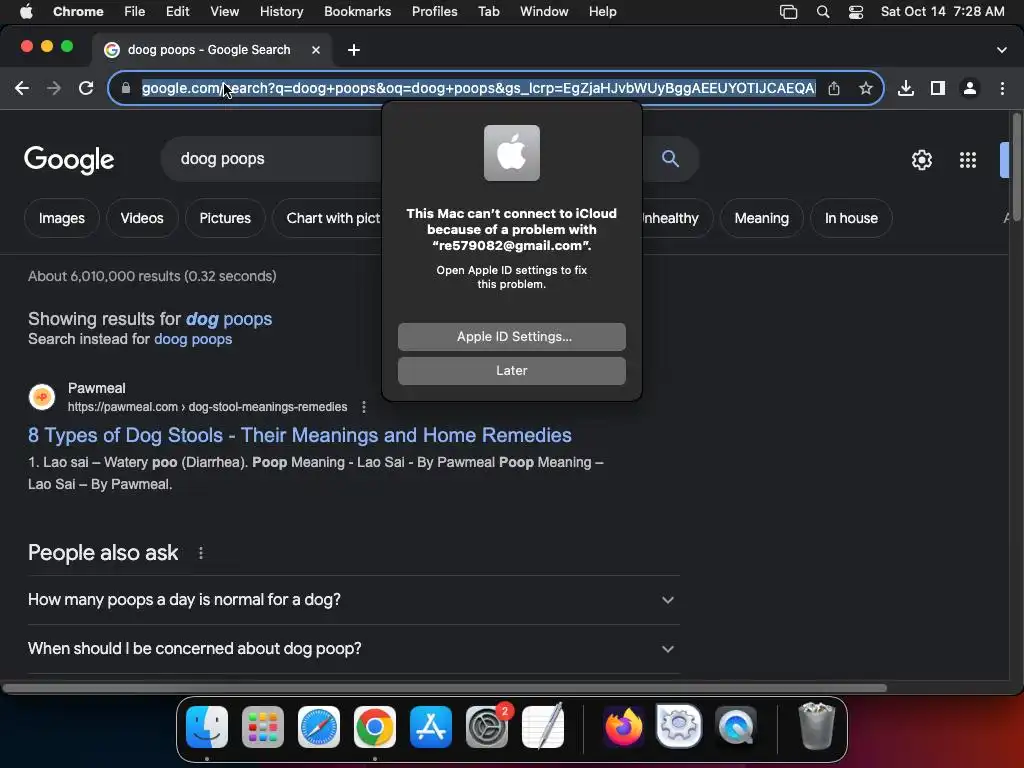Open the pawmeal.com URL breadcrumb
The height and width of the screenshot is (768, 1024).
coord(208,407)
